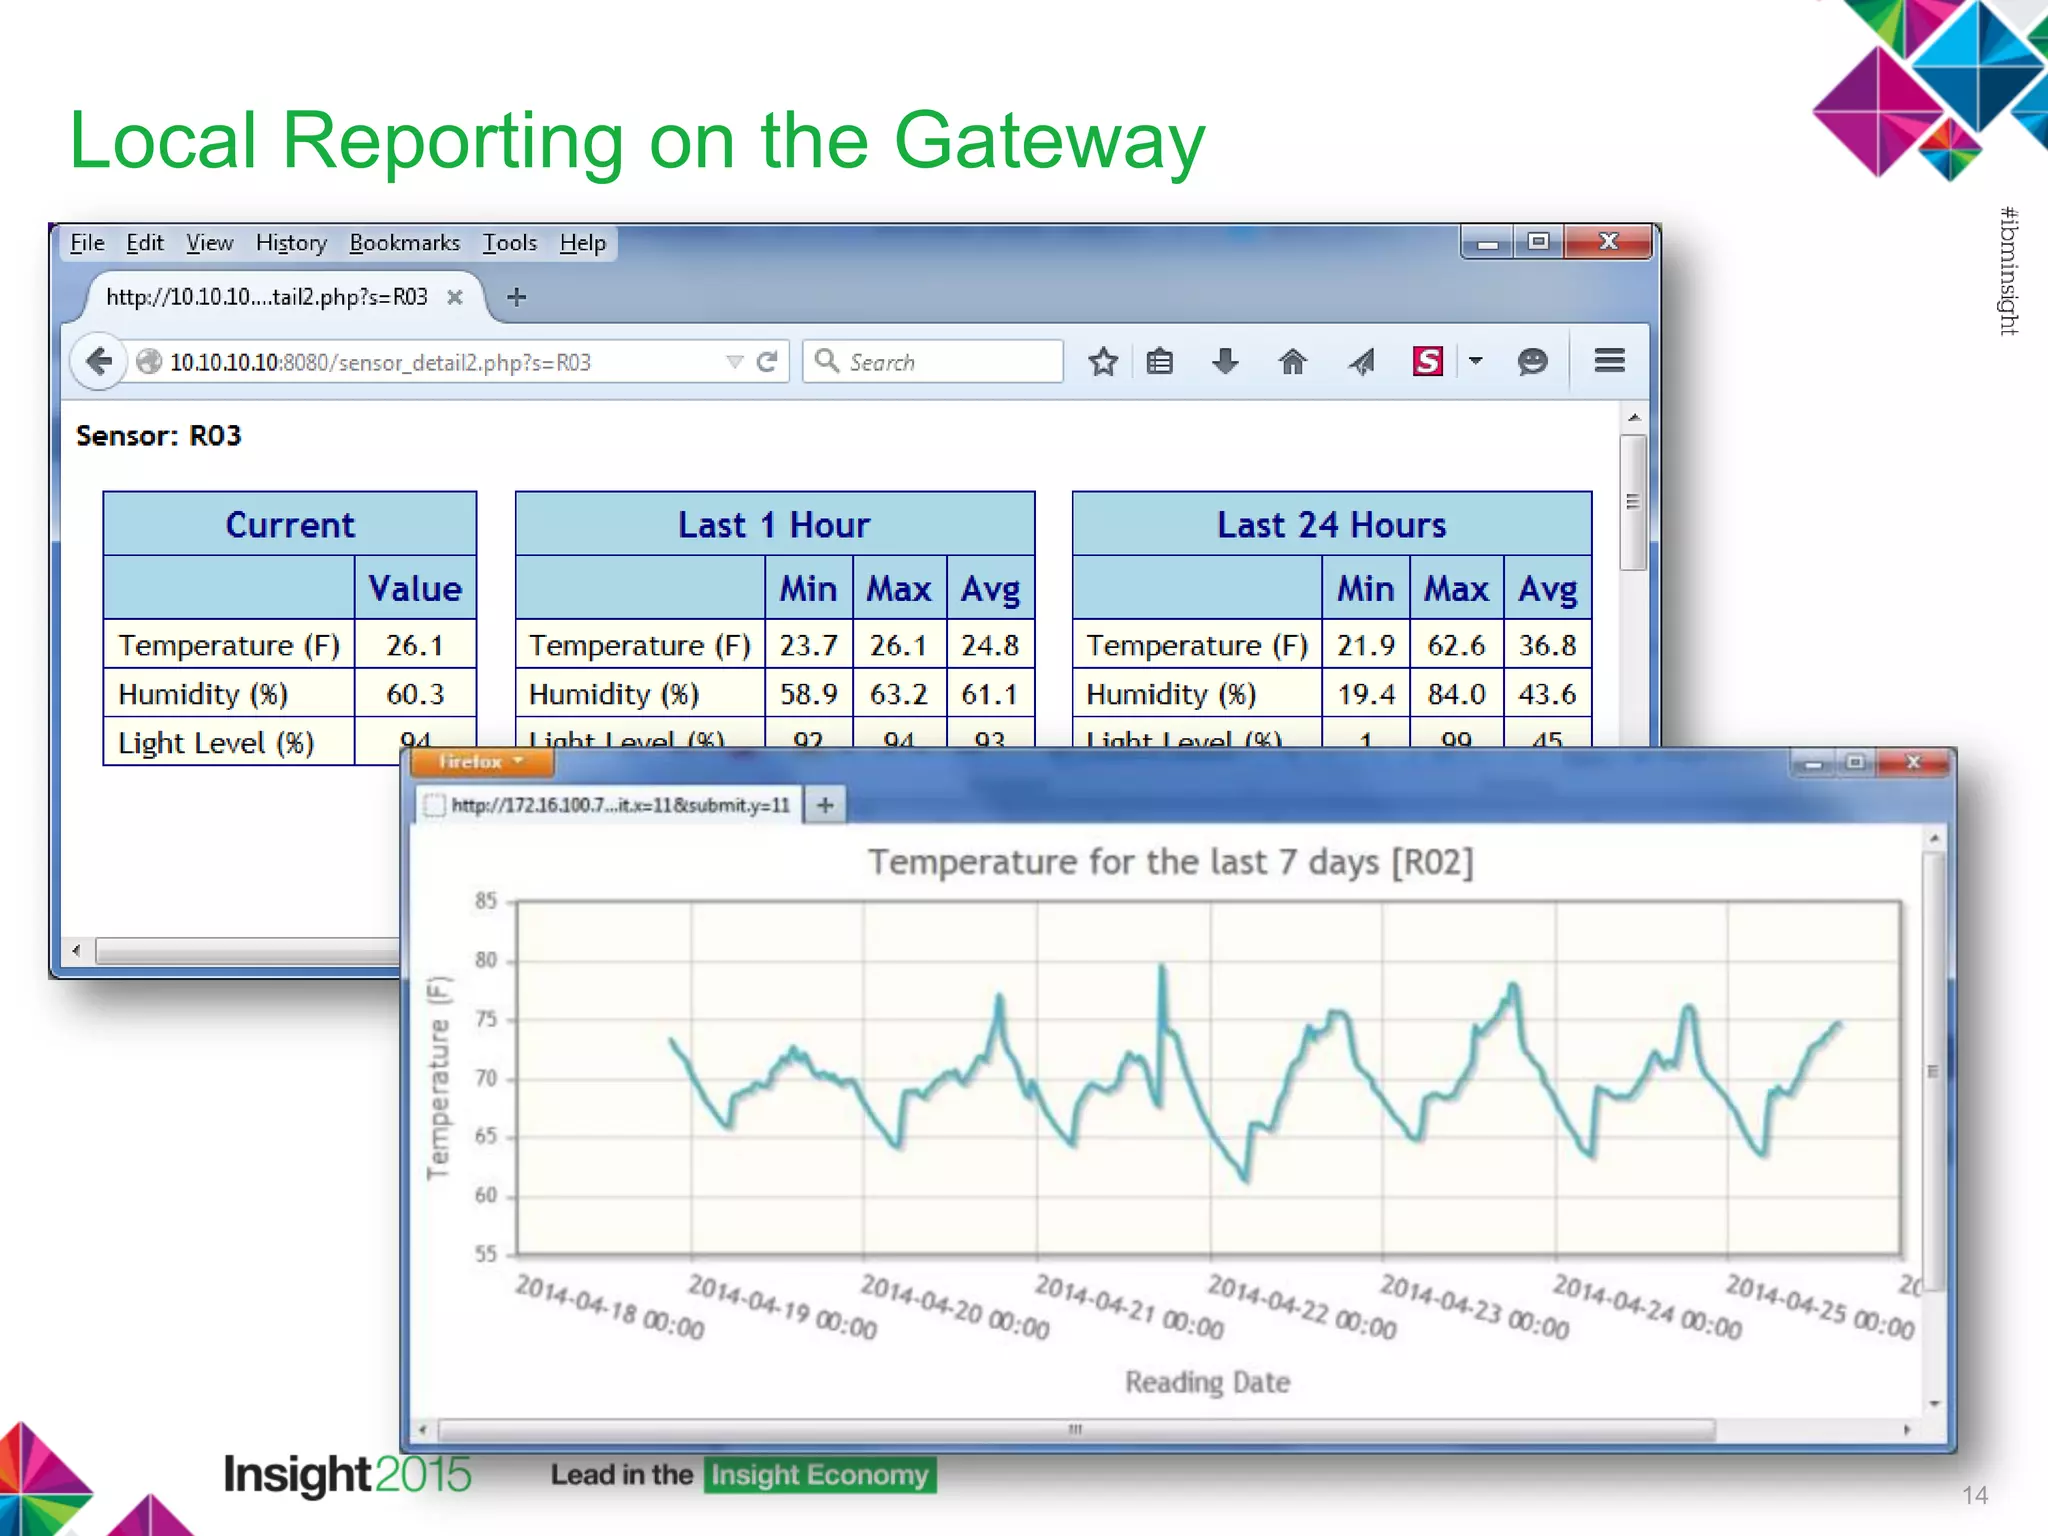Click the chart title Temperature for the last 7 days
Image resolution: width=2048 pixels, height=1536 pixels.
click(x=1171, y=862)
